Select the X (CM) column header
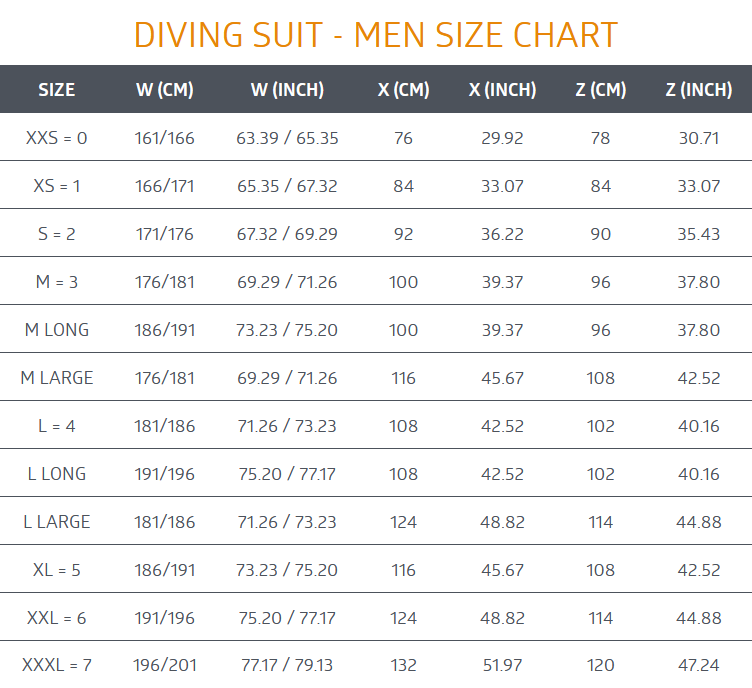Image resolution: width=752 pixels, height=688 pixels. click(403, 90)
